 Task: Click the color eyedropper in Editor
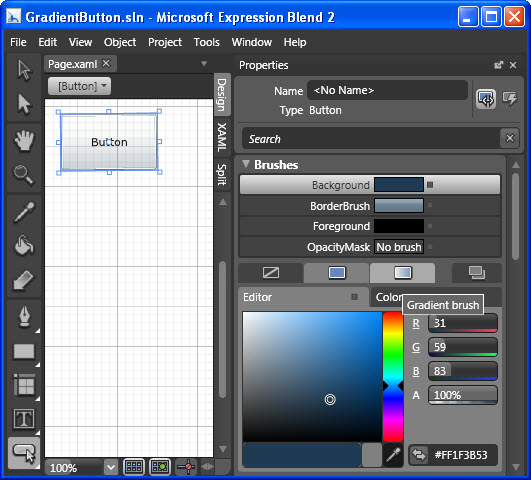(x=393, y=455)
